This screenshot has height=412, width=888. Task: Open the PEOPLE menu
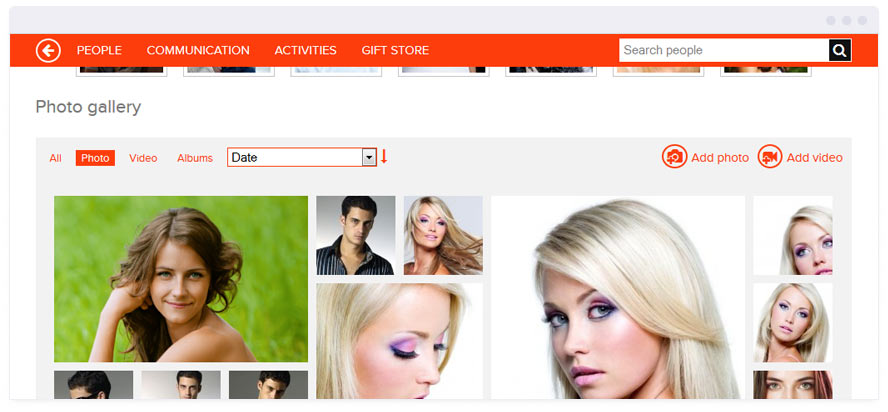[x=99, y=50]
